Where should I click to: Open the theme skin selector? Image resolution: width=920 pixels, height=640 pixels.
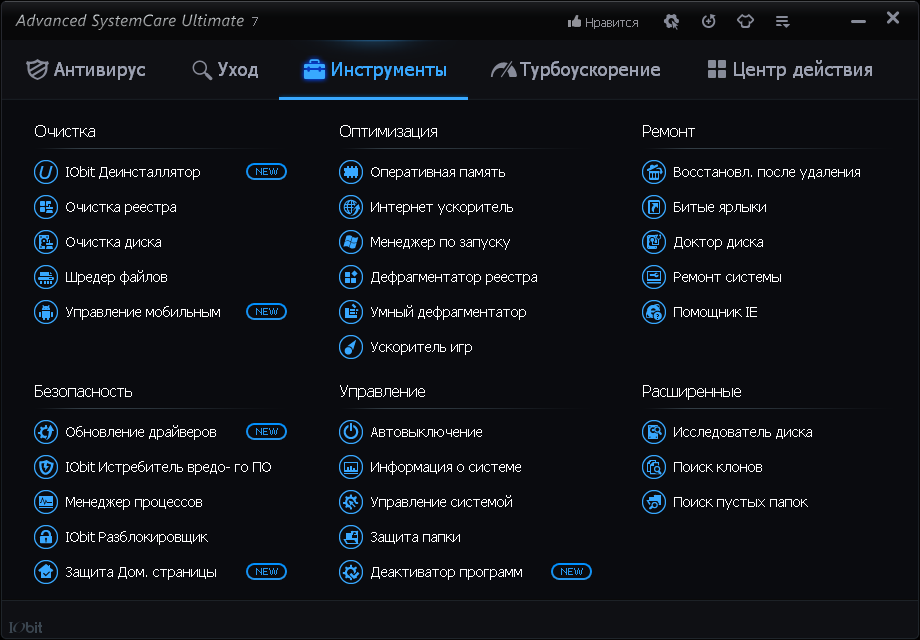745,20
